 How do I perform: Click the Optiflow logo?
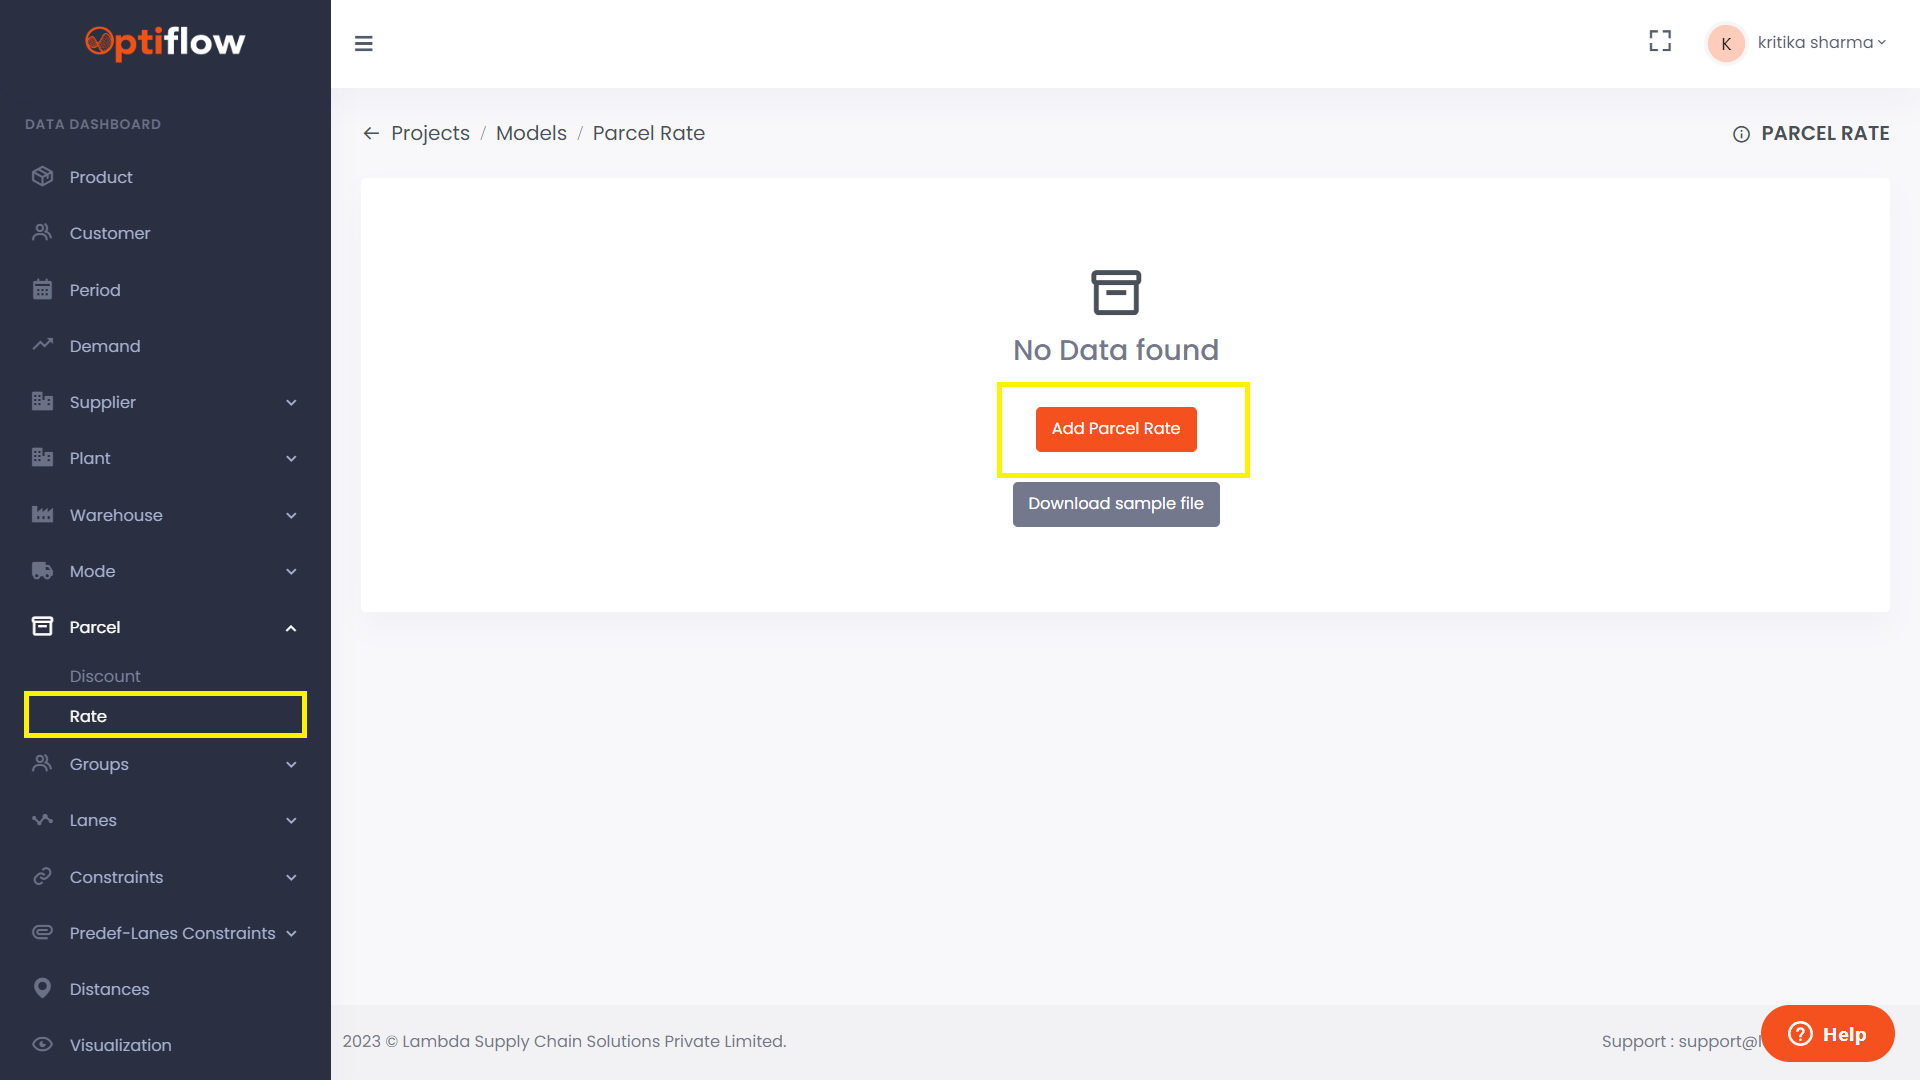pyautogui.click(x=165, y=43)
